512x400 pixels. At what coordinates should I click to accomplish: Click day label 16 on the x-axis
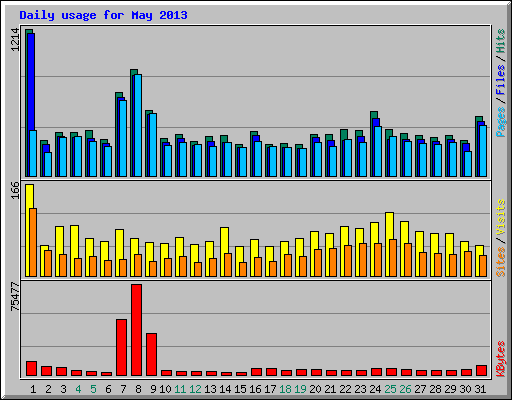pos(255,389)
